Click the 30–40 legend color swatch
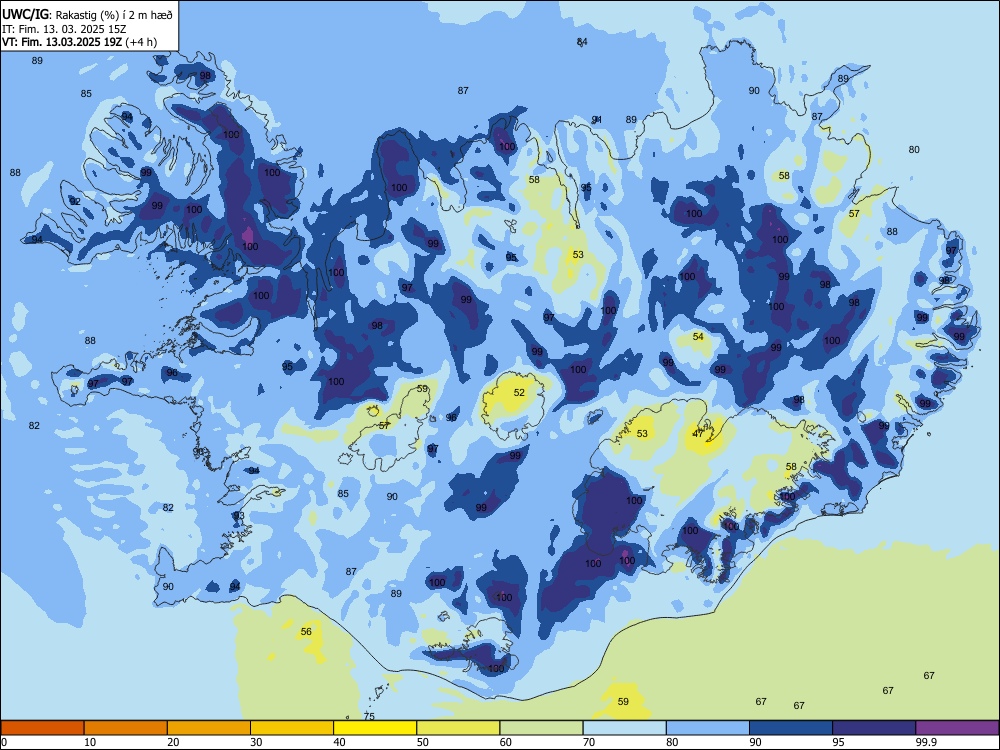This screenshot has width=1000, height=750. point(292,728)
